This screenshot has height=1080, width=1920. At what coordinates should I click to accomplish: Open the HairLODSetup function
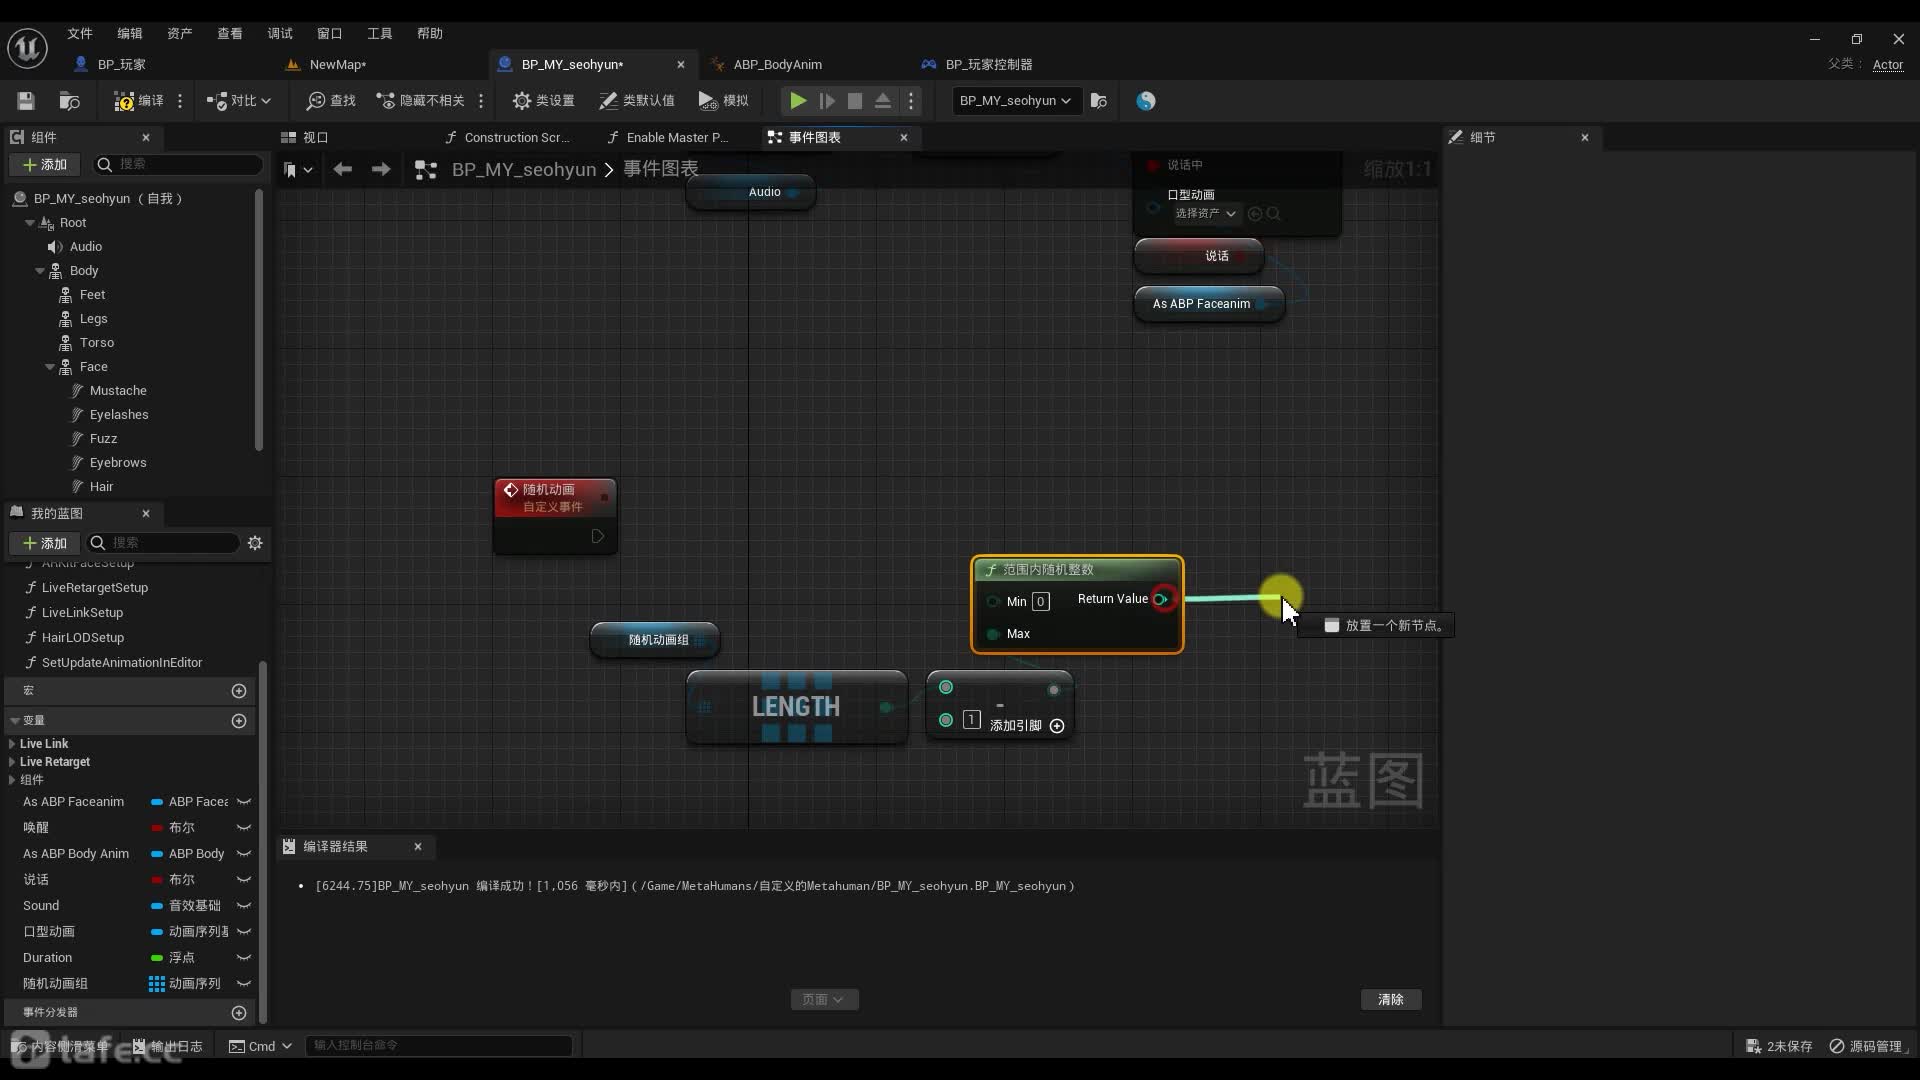83,638
